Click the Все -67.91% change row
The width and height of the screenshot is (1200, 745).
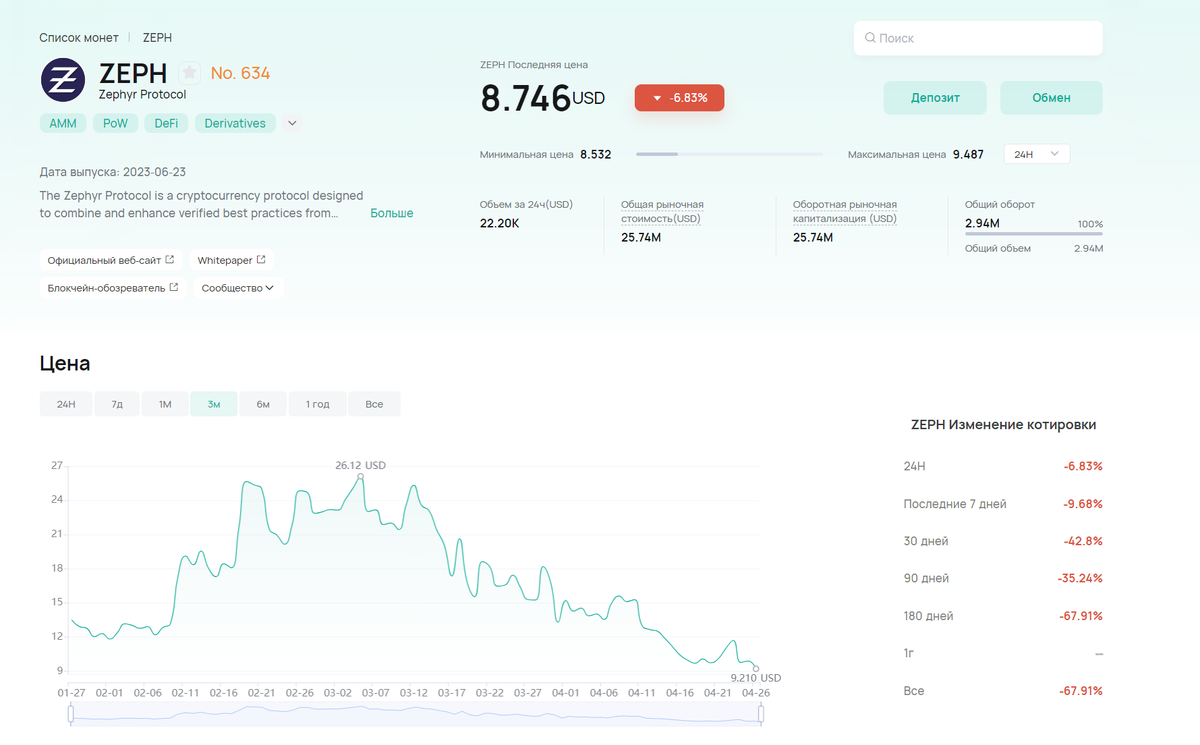pyautogui.click(x=1003, y=691)
